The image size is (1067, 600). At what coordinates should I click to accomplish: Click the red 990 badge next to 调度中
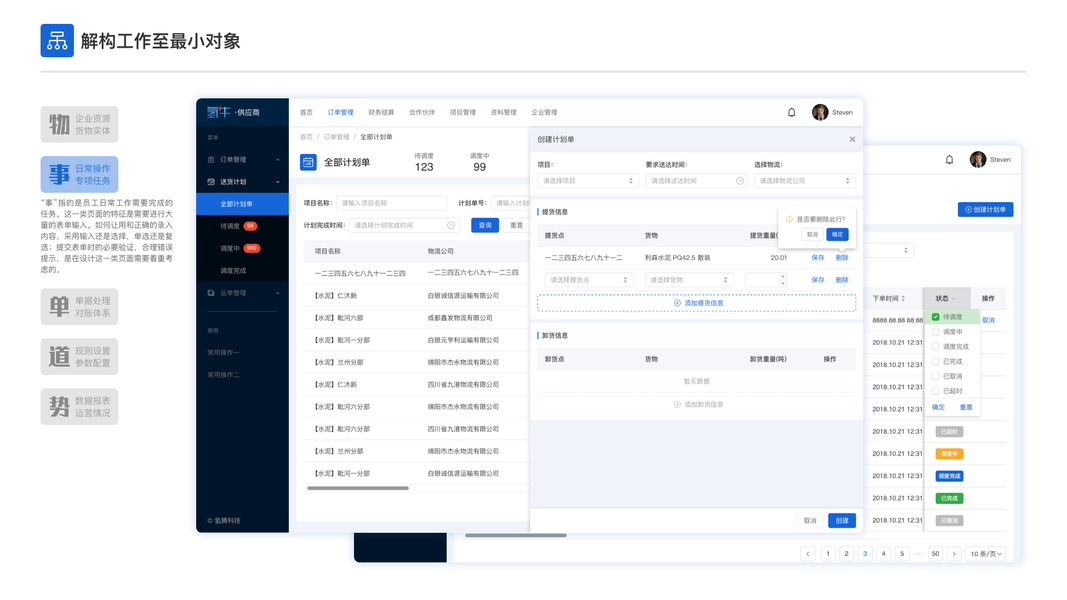pyautogui.click(x=252, y=248)
